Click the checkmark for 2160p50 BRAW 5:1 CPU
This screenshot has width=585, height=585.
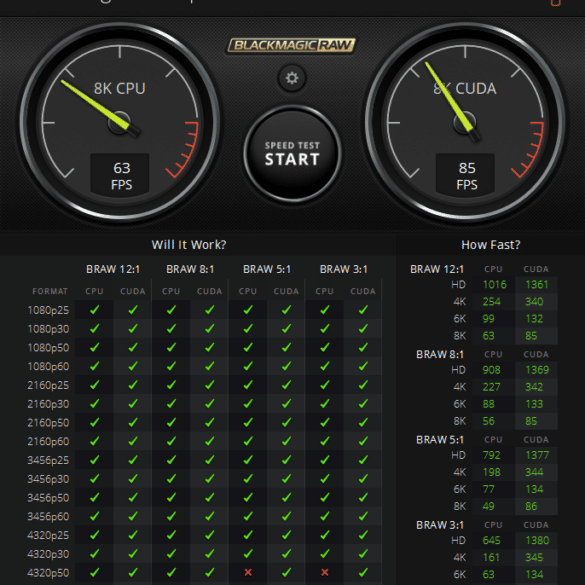point(248,422)
